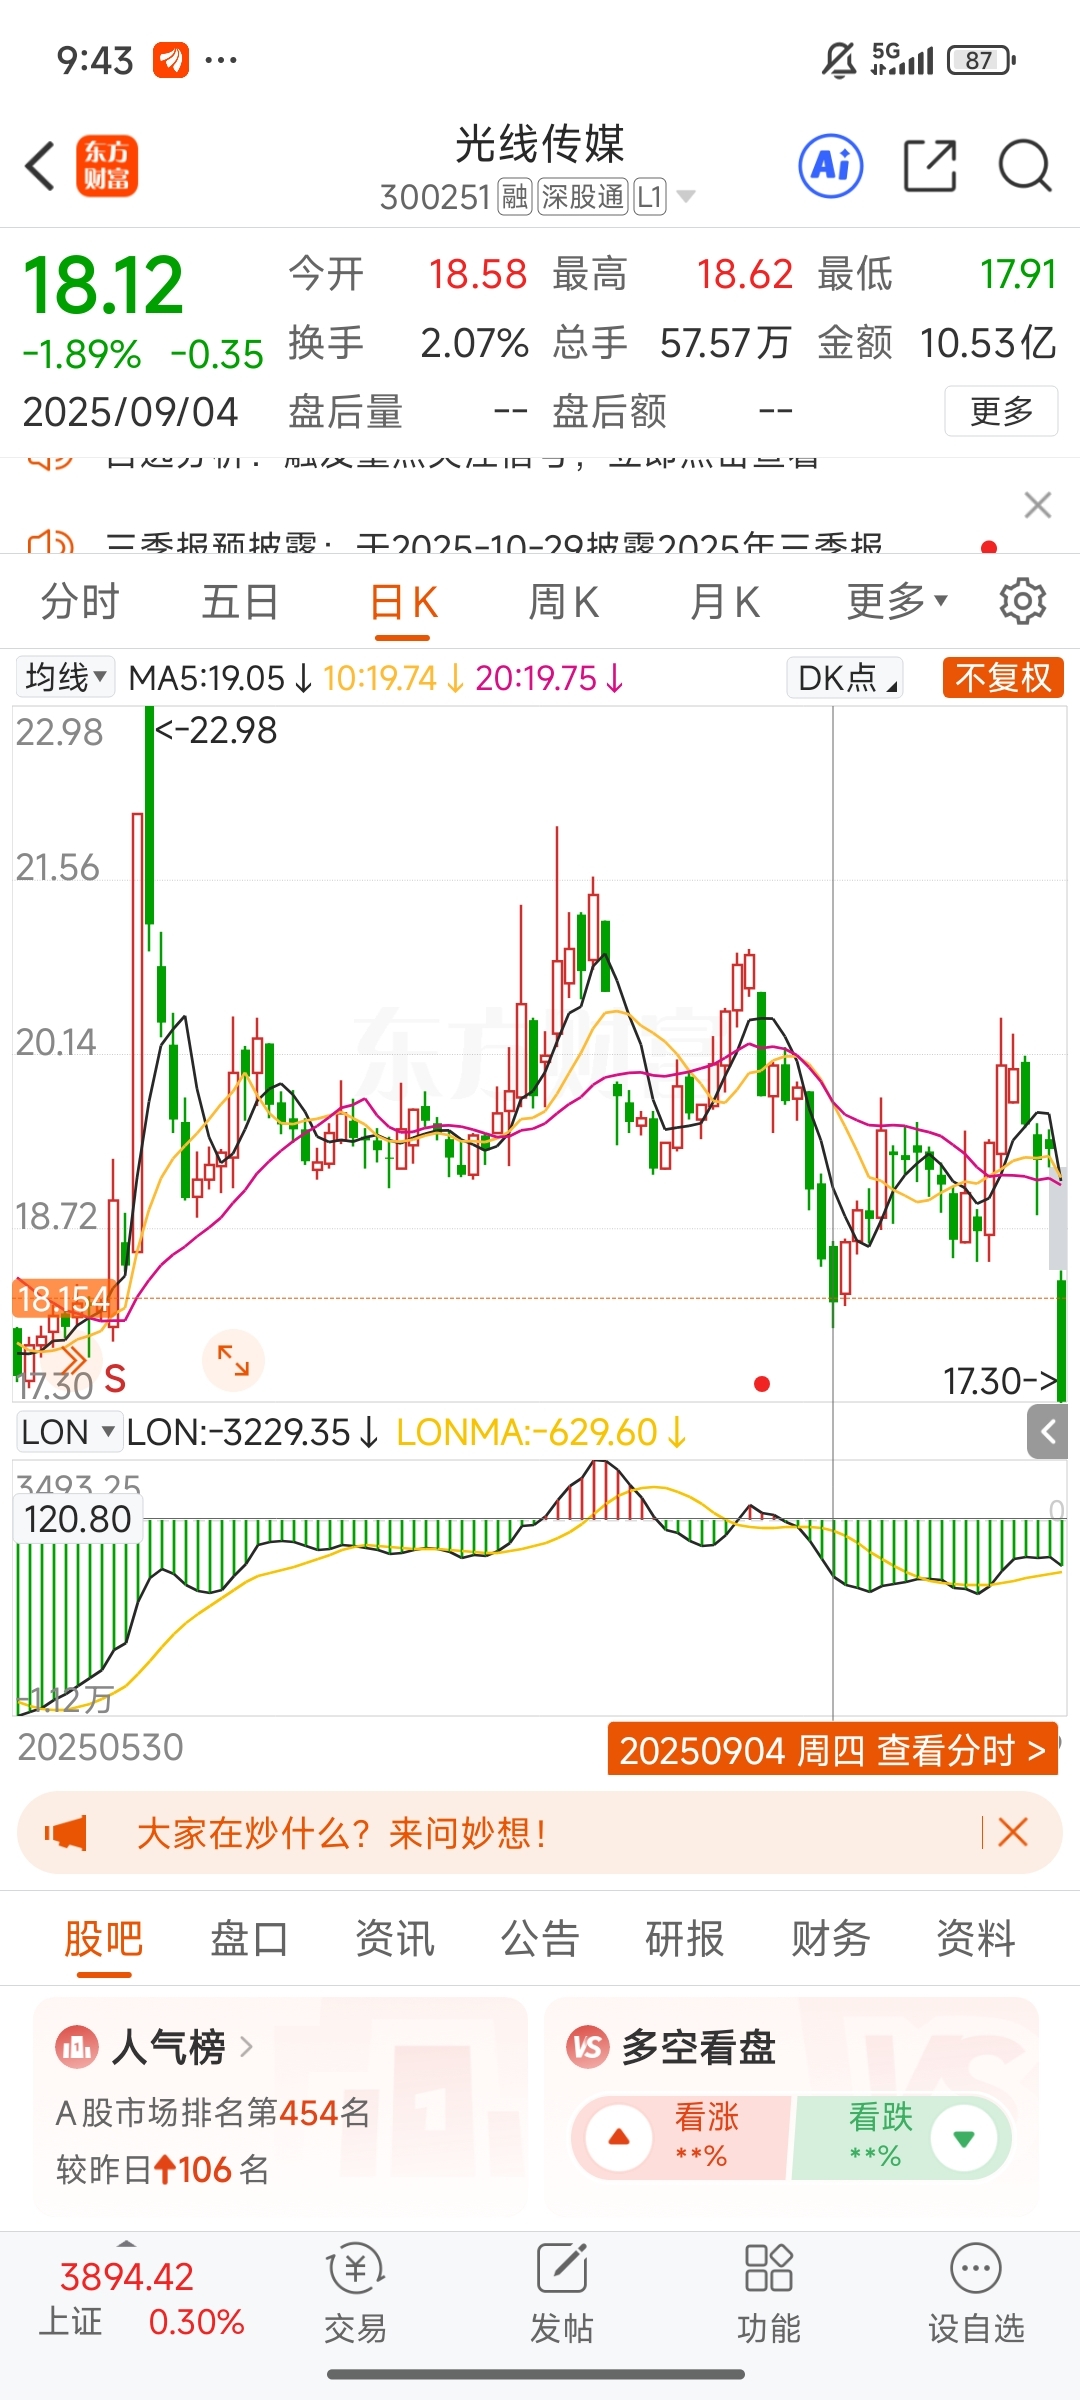Open 股吧 tab
The width and height of the screenshot is (1080, 2400).
[104, 1939]
